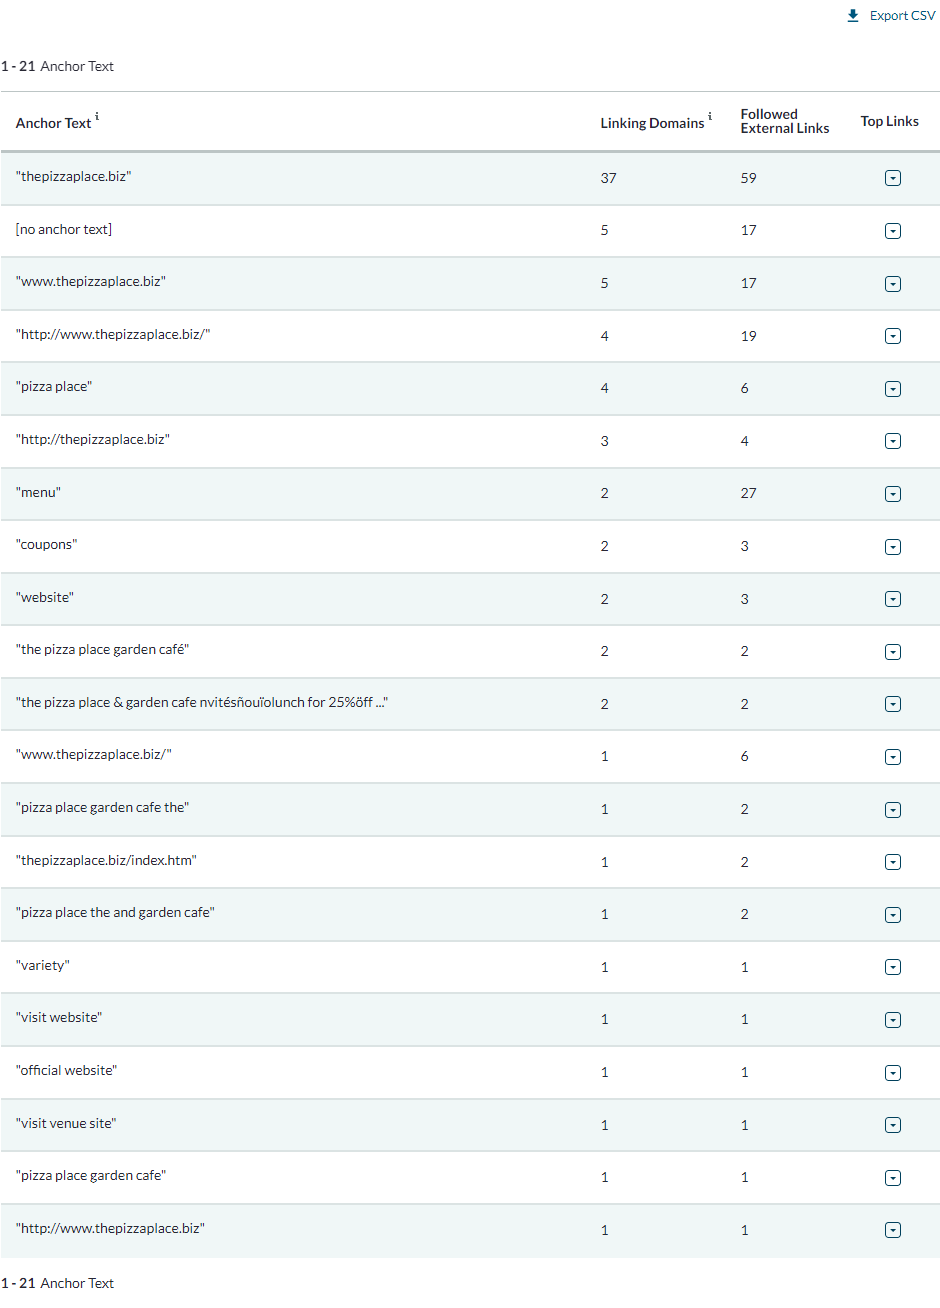This screenshot has height=1308, width=940.
Task: Expand top links for "menu" row
Action: point(893,494)
